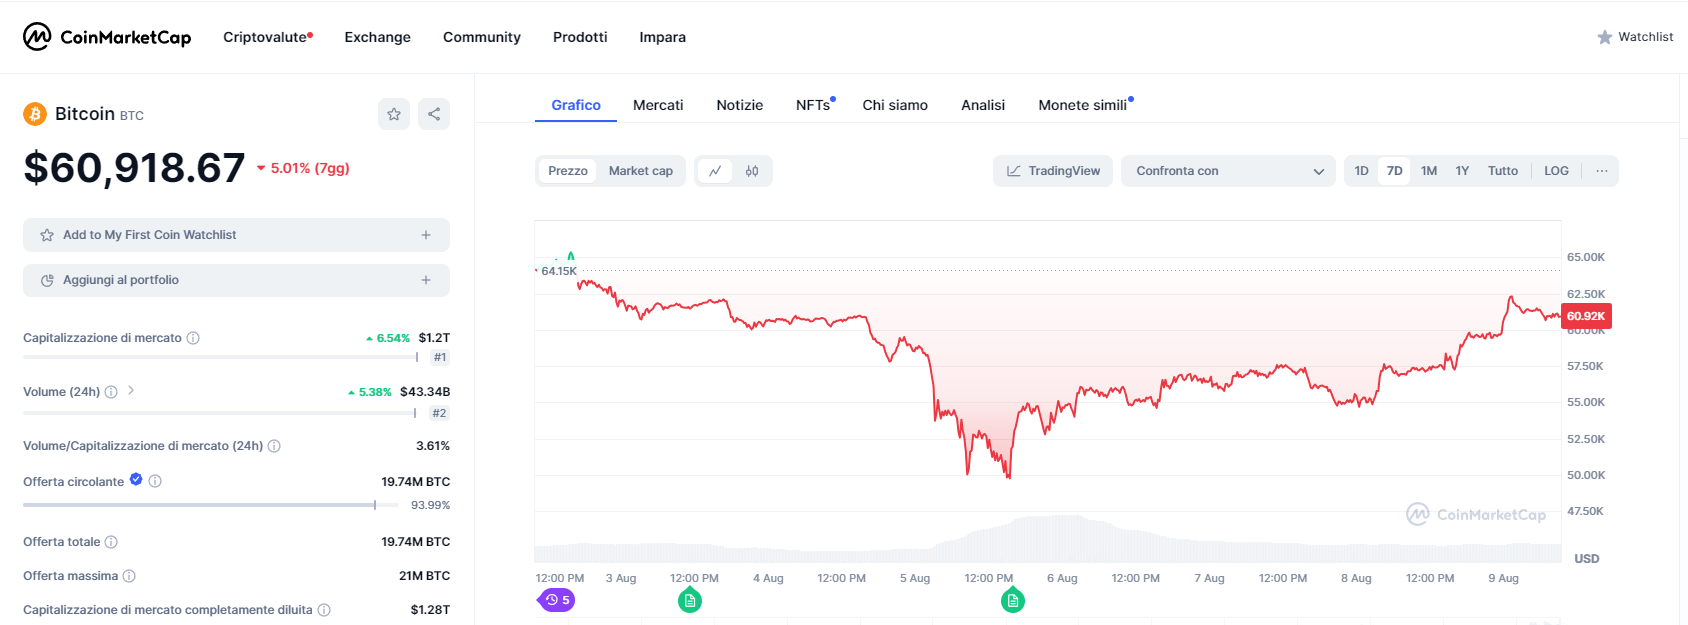The height and width of the screenshot is (625, 1688).
Task: Click the share icon beside Bitcoin
Action: pos(434,114)
